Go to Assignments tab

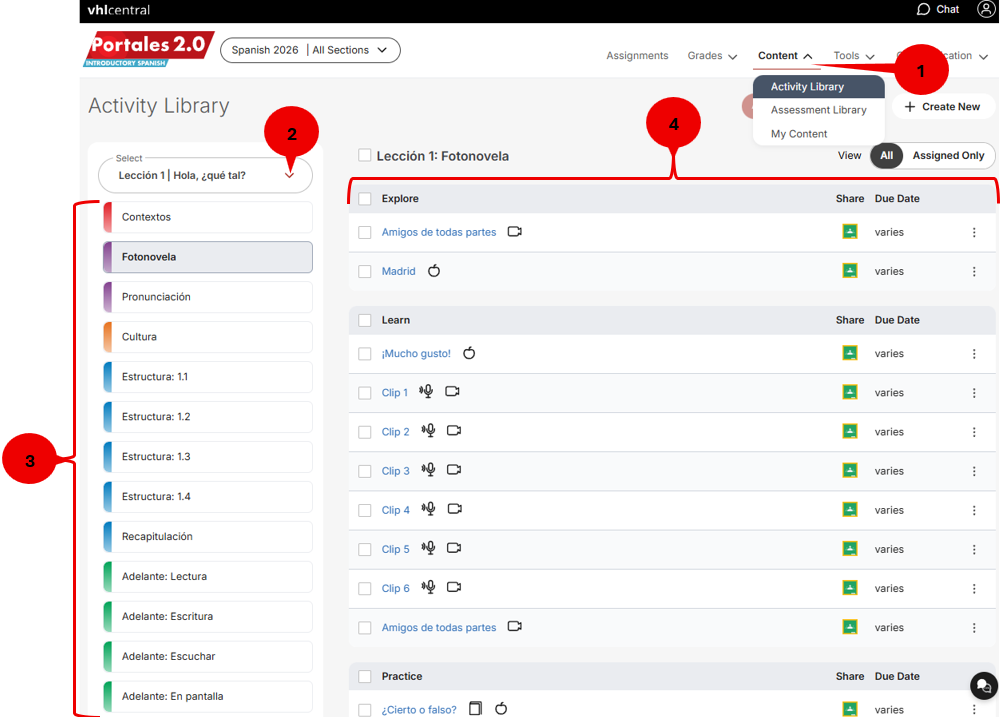pos(637,56)
